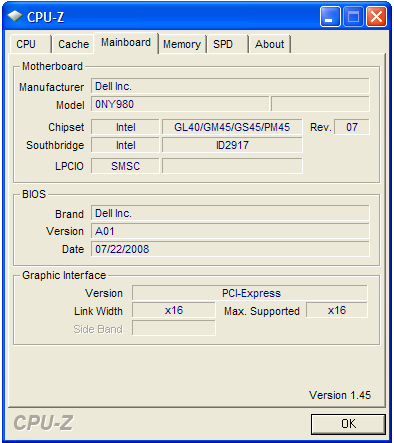Click the PCI-Express graphic interface version field
The height and width of the screenshot is (443, 394).
click(250, 293)
